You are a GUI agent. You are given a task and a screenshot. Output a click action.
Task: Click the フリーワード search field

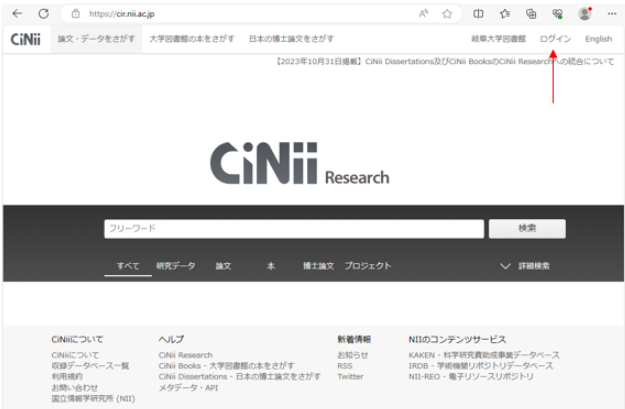point(294,229)
